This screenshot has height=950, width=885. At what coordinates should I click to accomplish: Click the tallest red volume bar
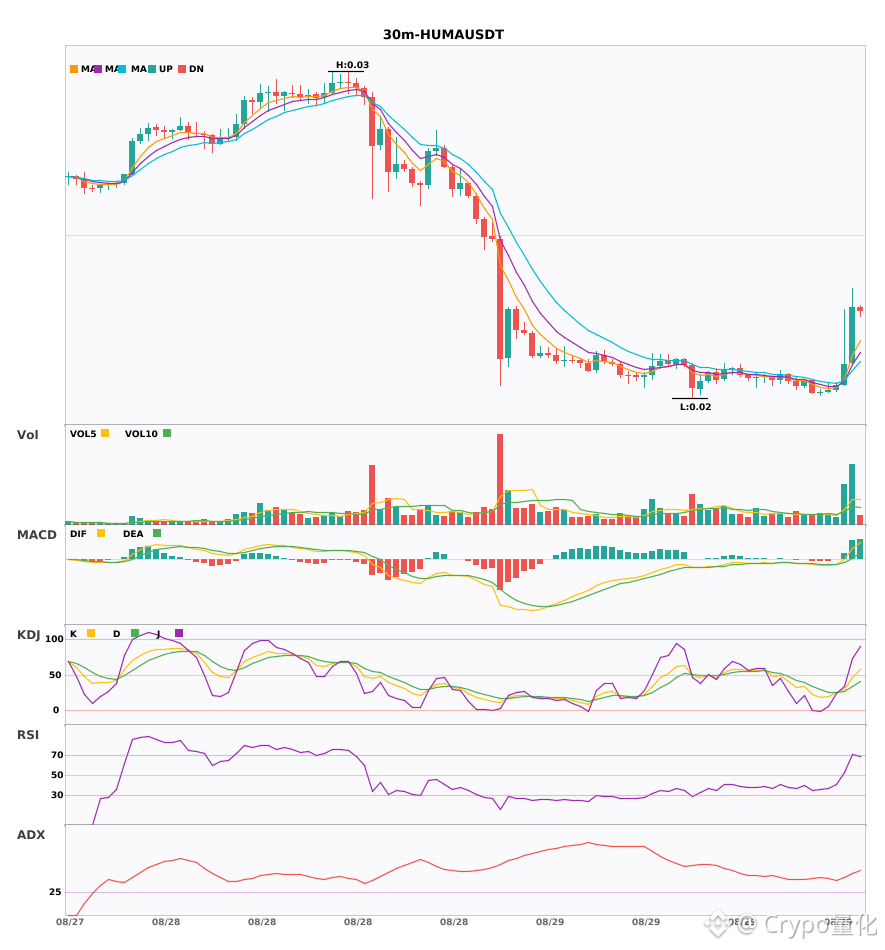pos(500,479)
